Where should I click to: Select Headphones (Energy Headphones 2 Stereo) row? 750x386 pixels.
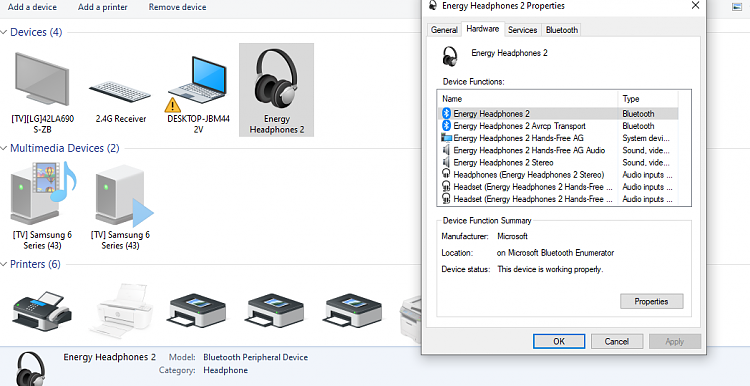[557, 175]
